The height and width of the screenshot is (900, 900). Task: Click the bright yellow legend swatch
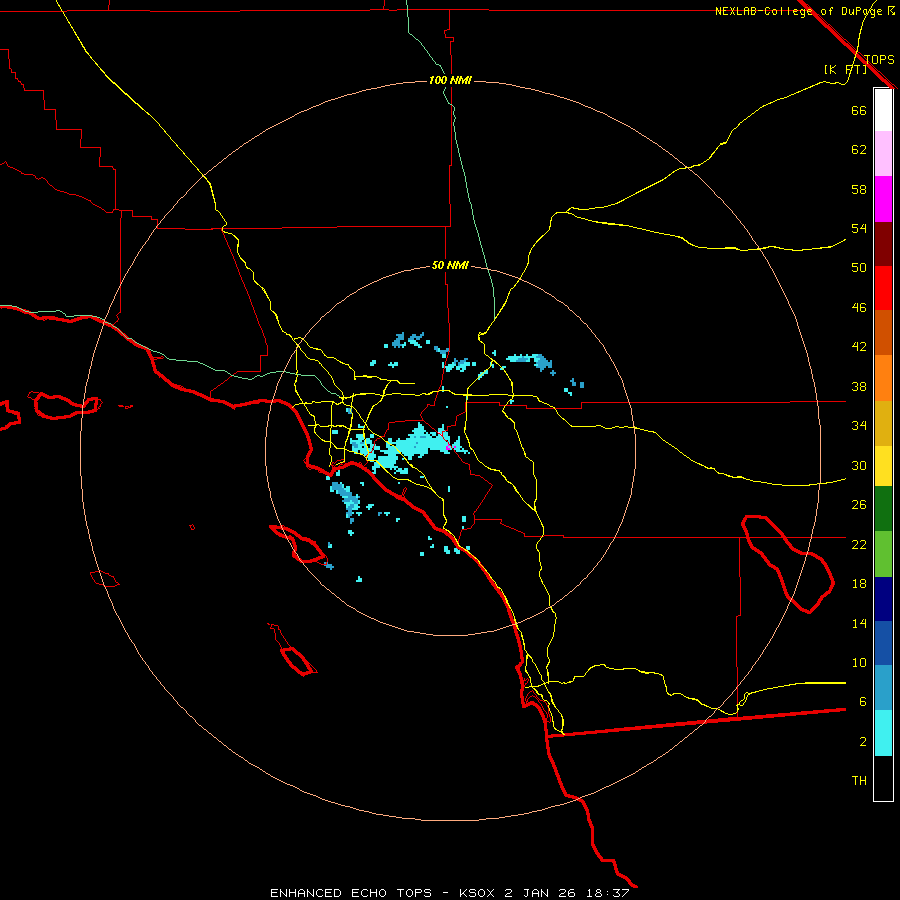[x=883, y=466]
